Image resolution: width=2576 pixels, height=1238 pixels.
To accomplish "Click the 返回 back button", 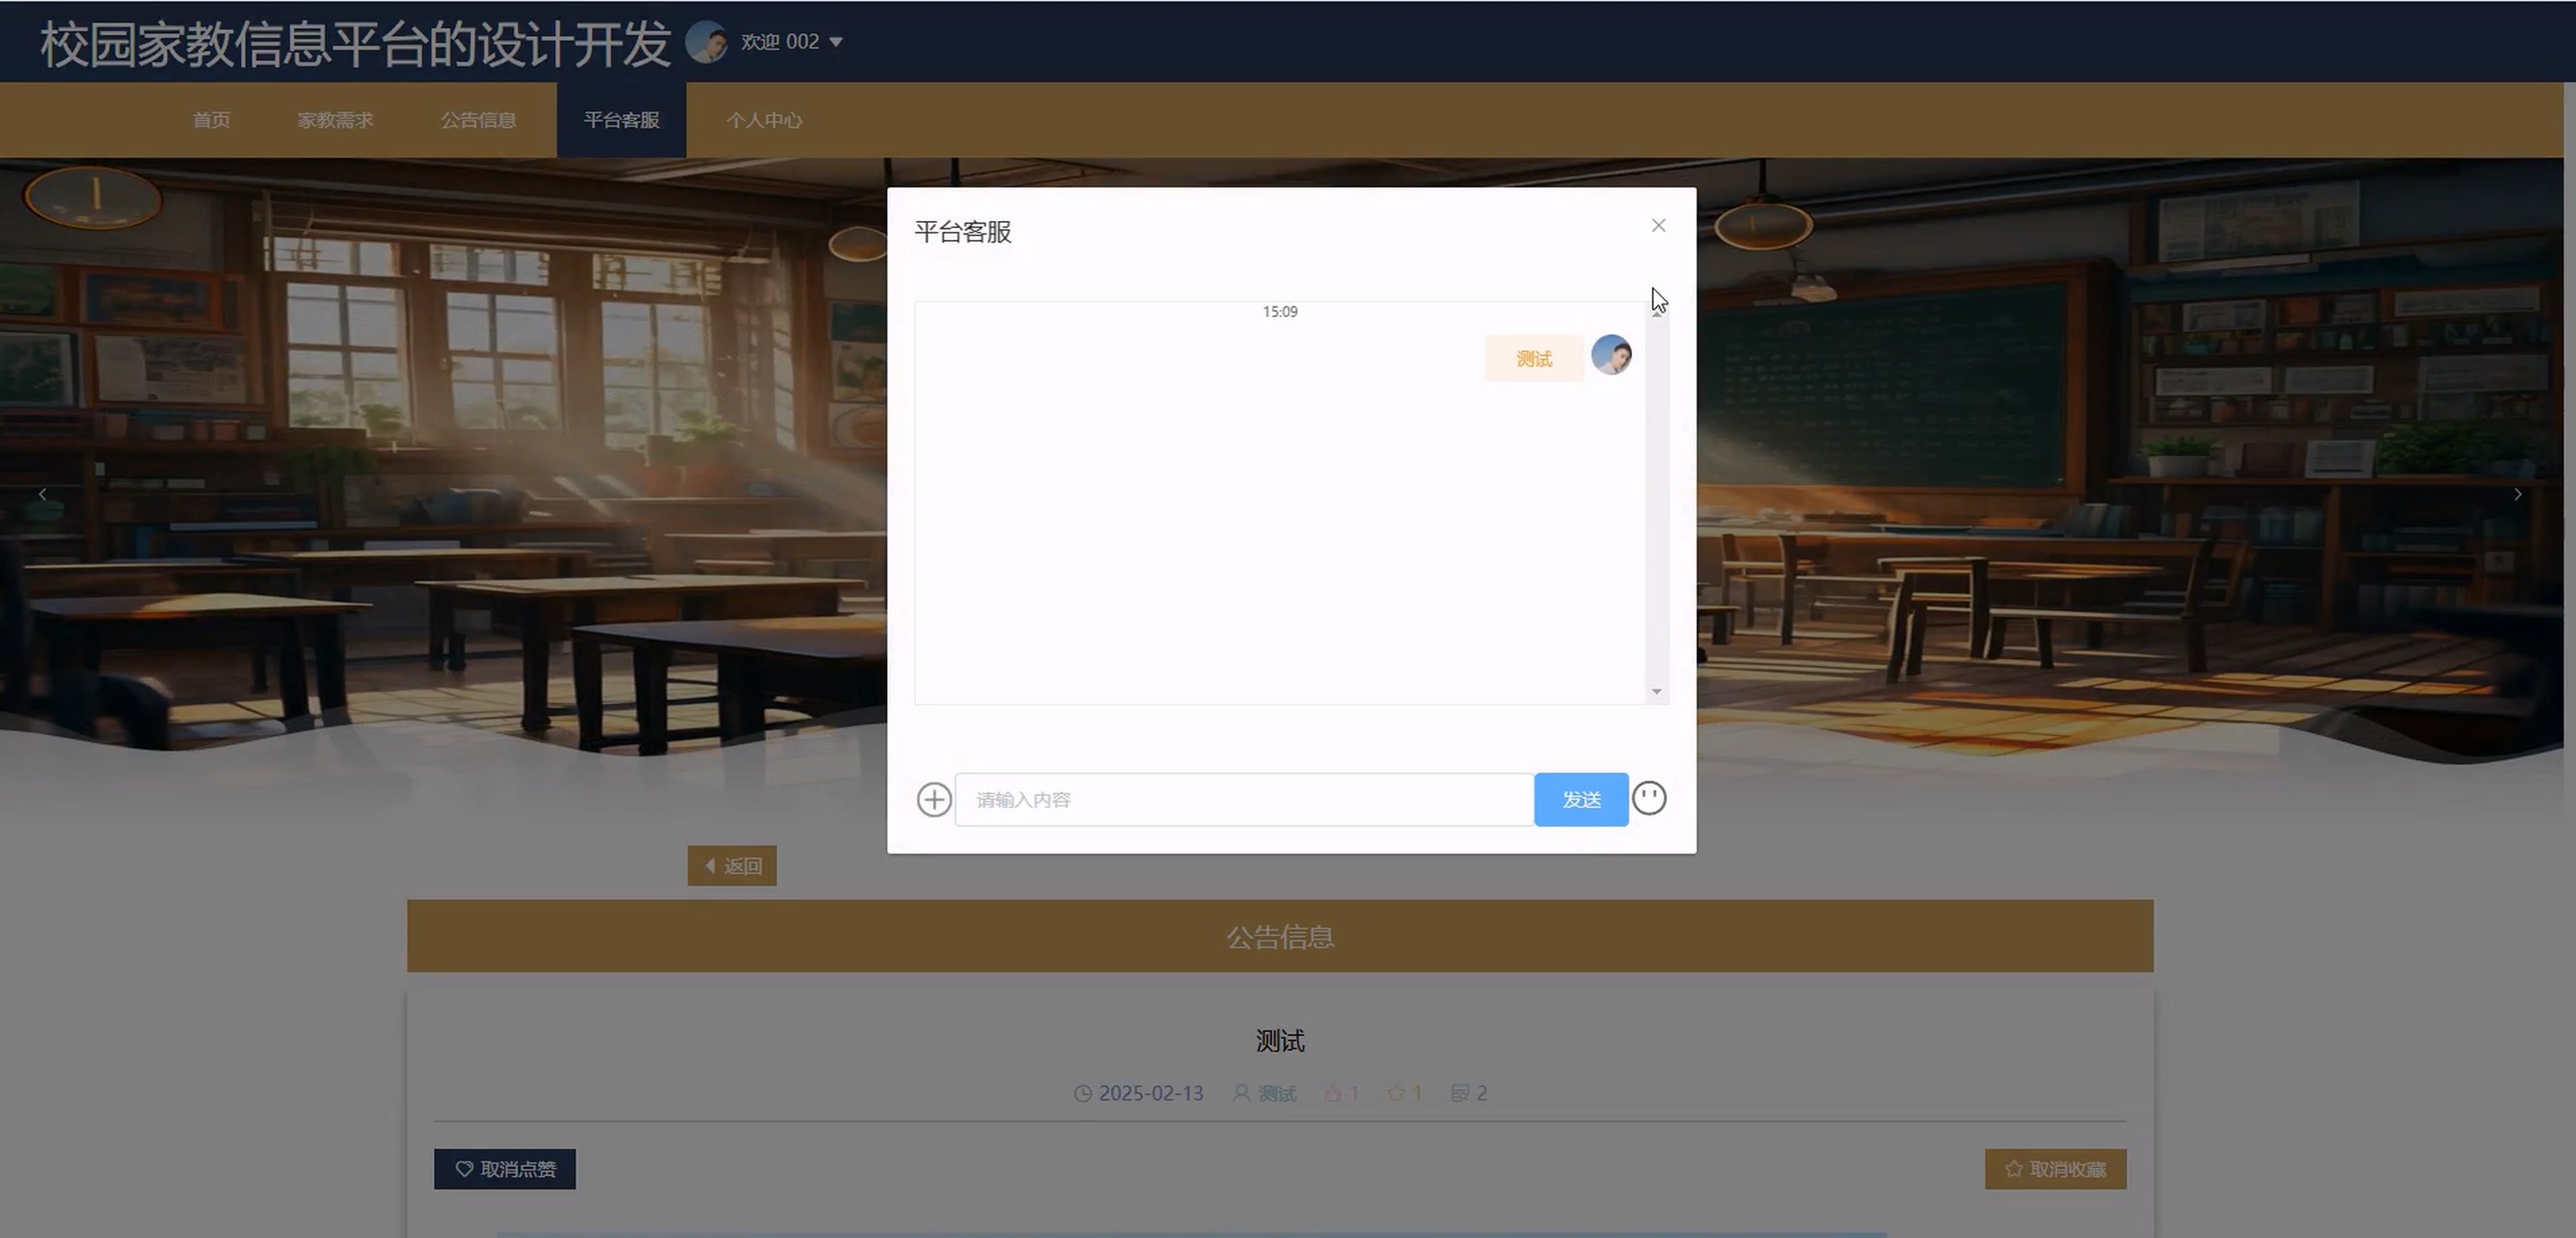I will (x=732, y=866).
